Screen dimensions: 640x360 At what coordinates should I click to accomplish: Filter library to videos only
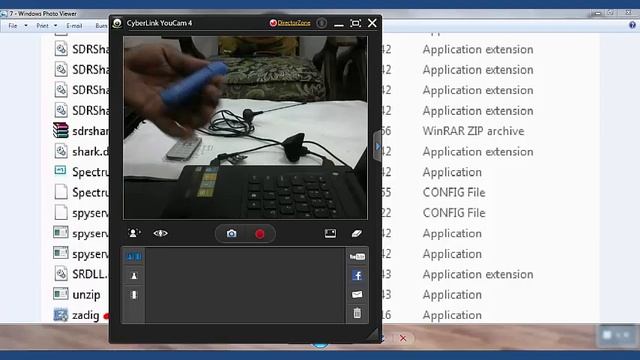(134, 295)
